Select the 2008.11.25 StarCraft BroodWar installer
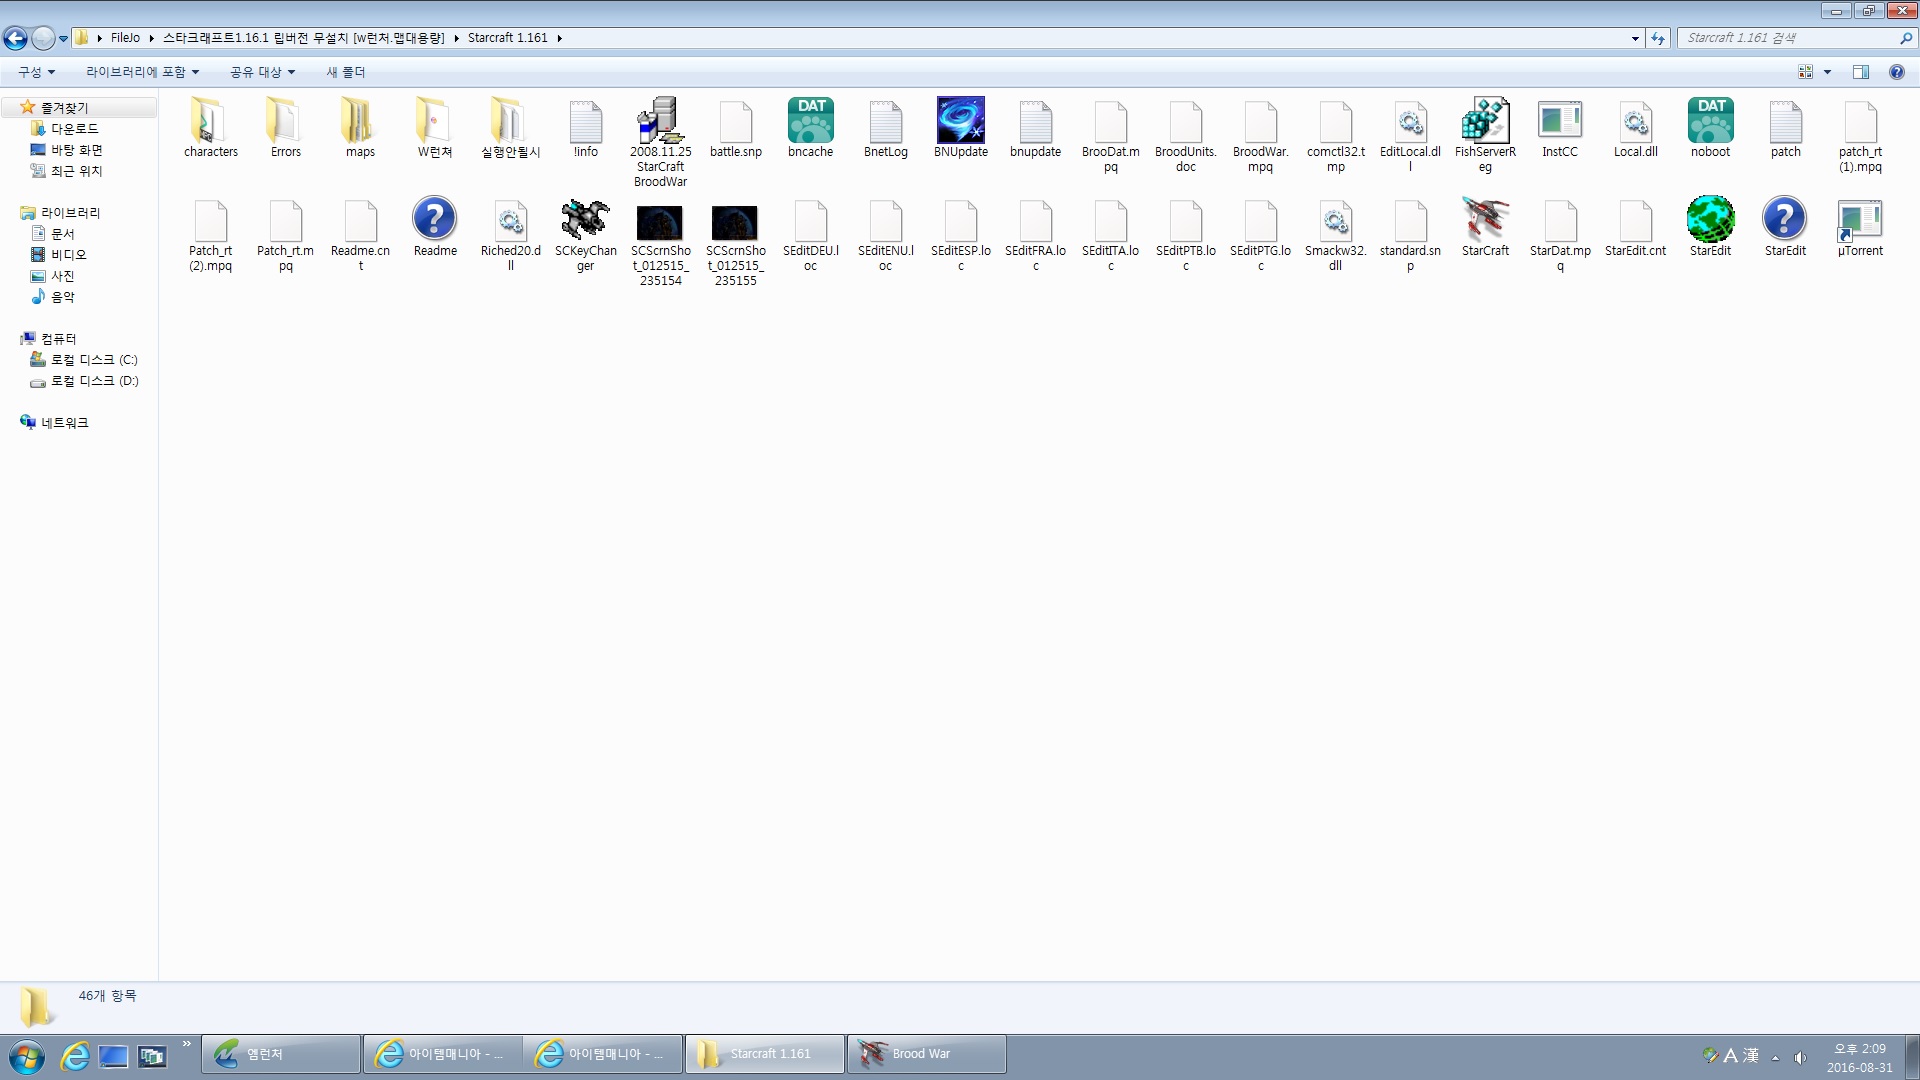Image resolution: width=1920 pixels, height=1080 pixels. click(x=660, y=142)
